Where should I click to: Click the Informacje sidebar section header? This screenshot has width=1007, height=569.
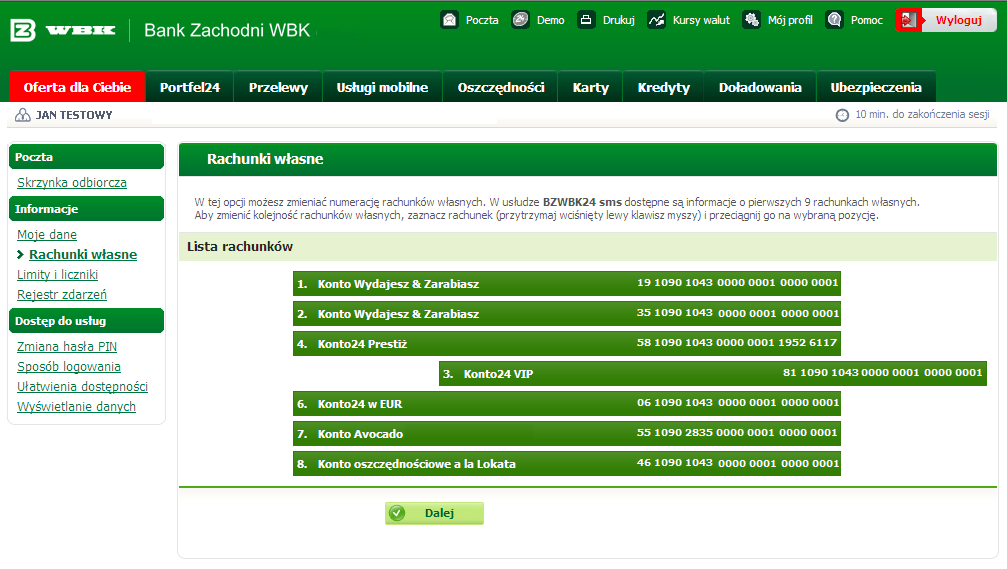pos(86,209)
